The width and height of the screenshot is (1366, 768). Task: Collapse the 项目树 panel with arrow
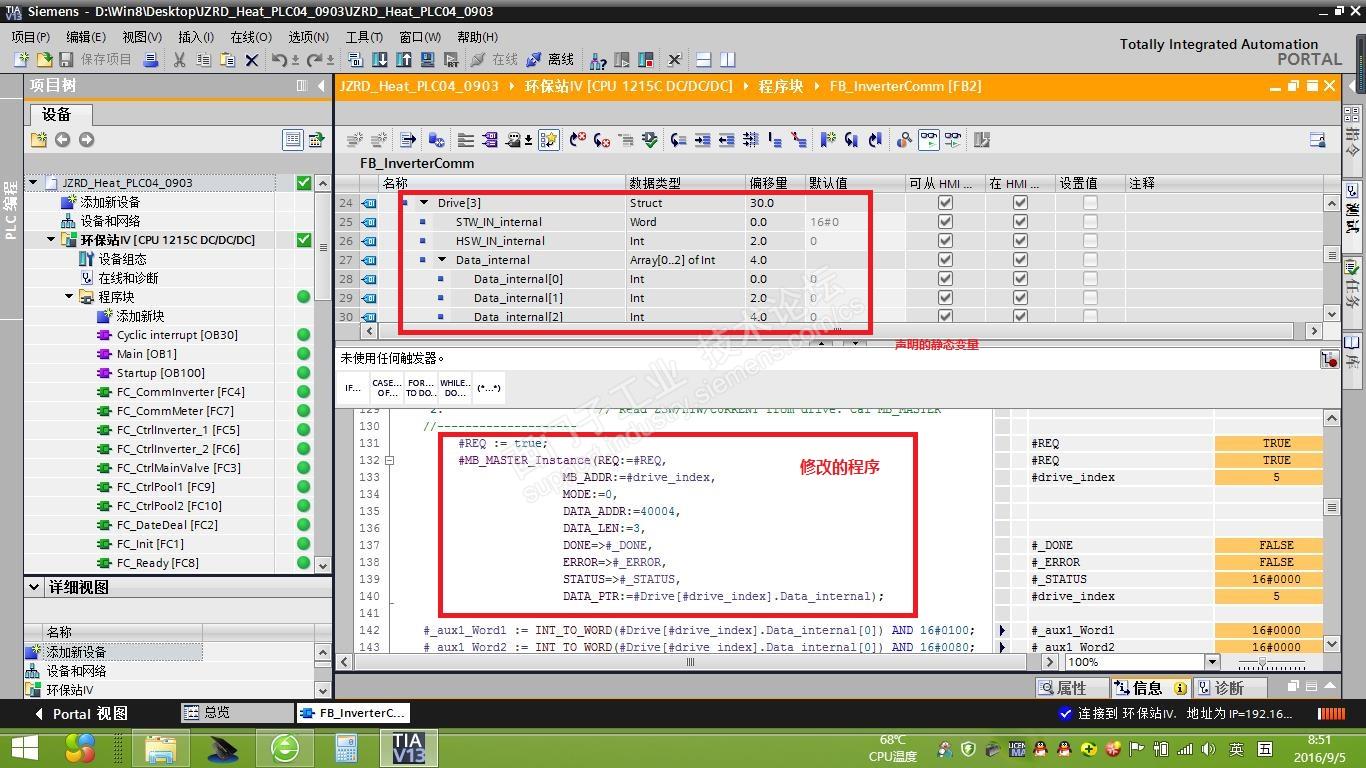[x=321, y=86]
